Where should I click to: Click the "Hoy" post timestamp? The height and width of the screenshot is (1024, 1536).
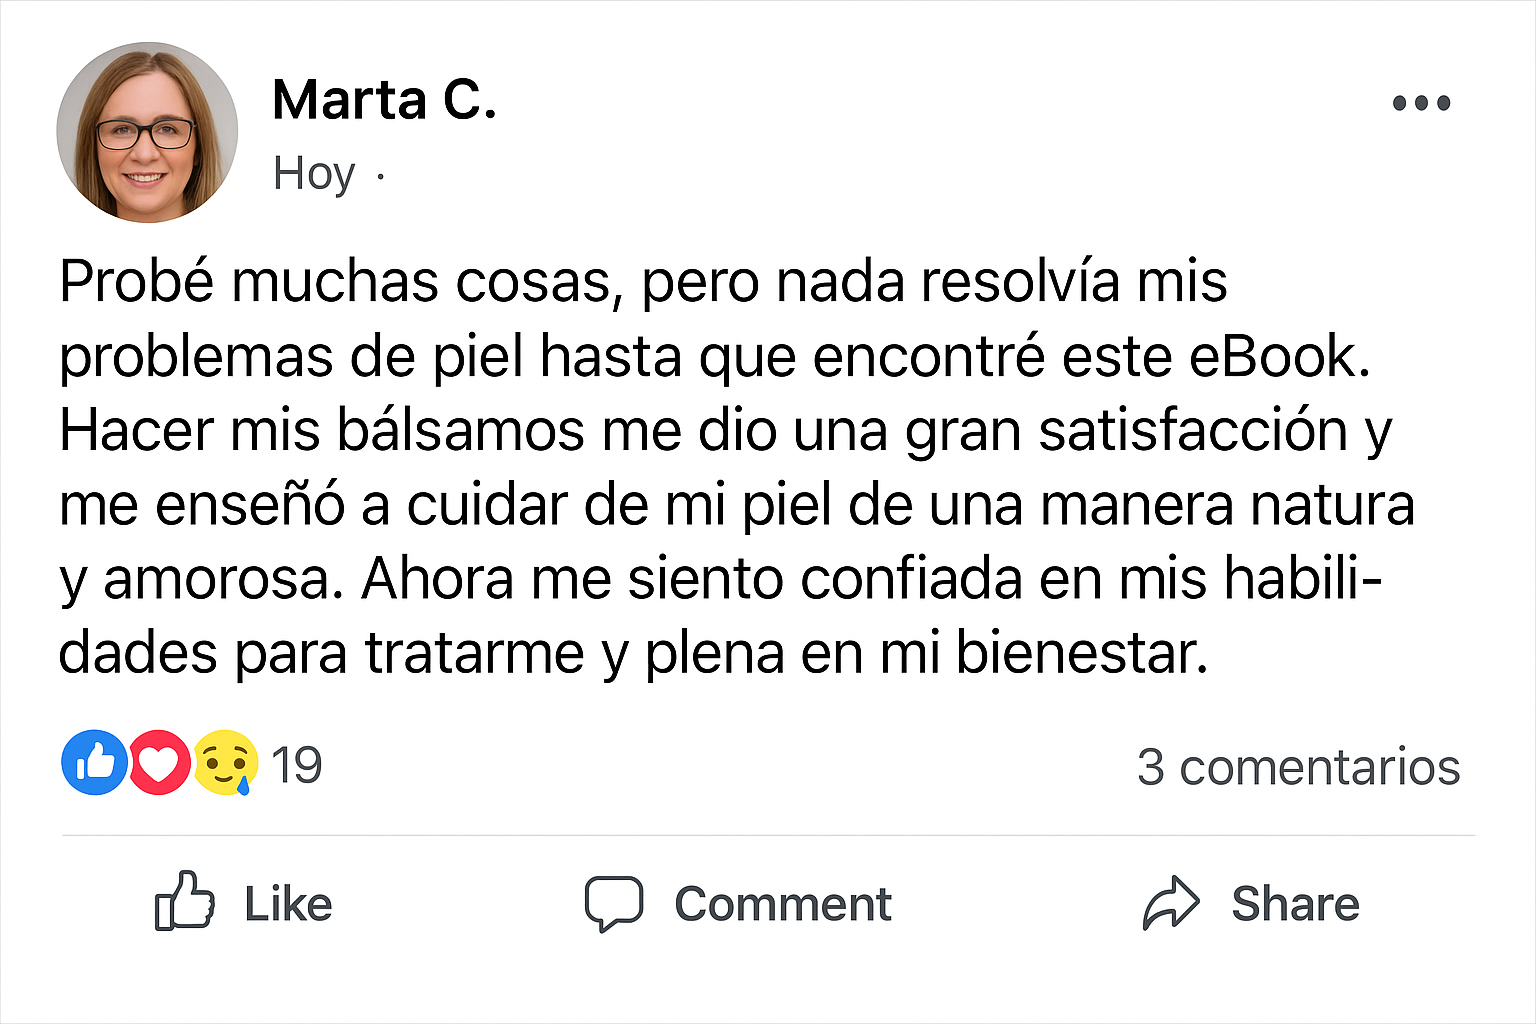coord(313,174)
